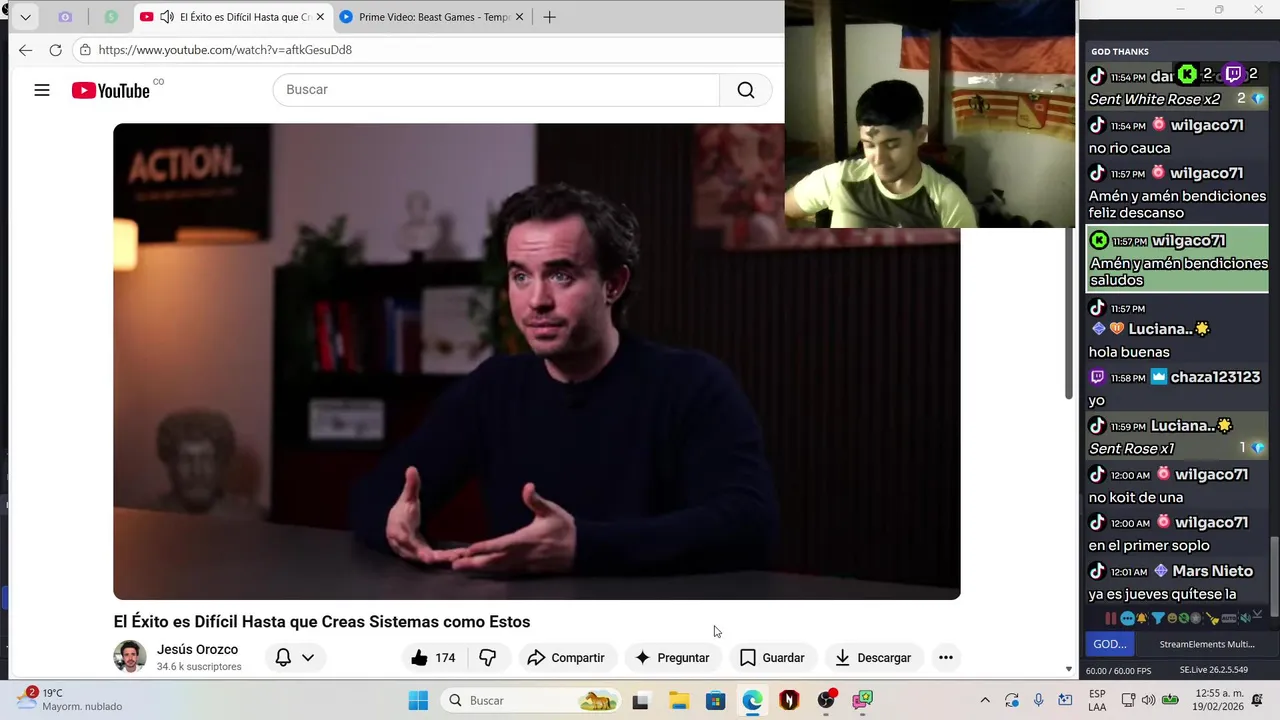
Task: Click the microphone tray icon
Action: (1039, 700)
